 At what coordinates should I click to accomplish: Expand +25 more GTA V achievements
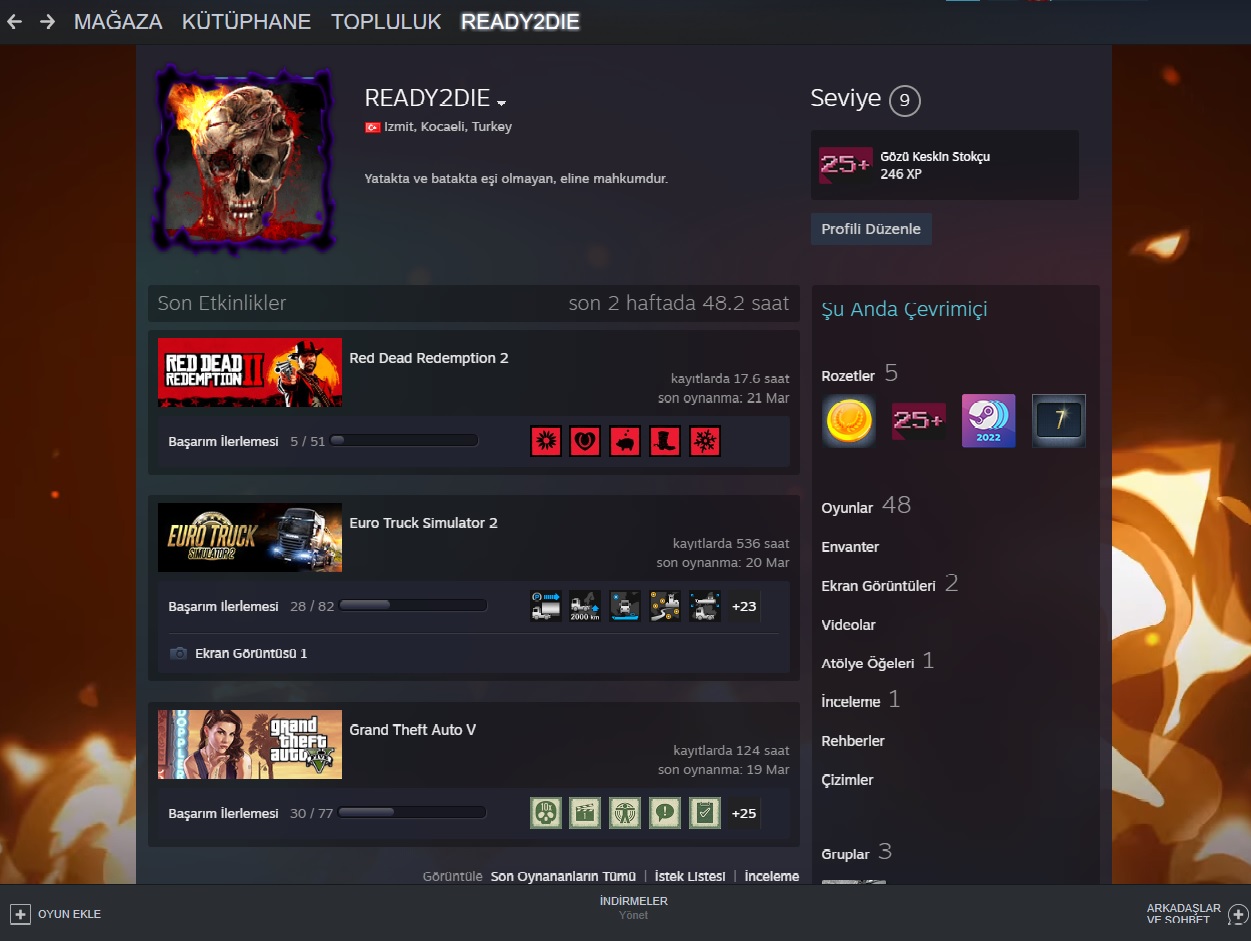(x=744, y=813)
